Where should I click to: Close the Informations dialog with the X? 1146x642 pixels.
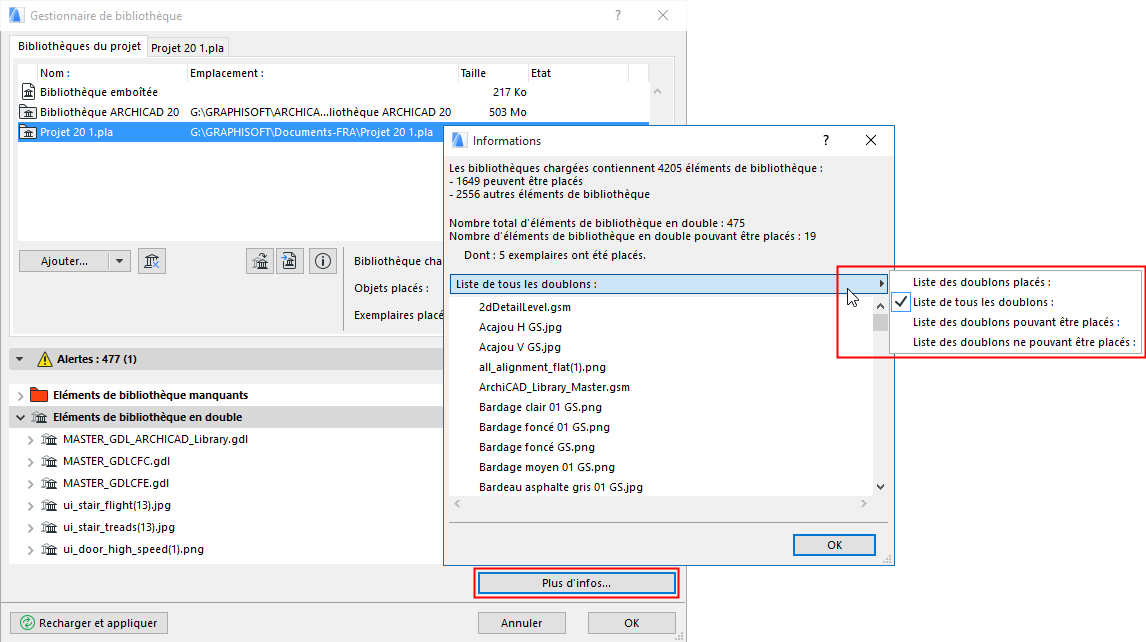click(870, 140)
